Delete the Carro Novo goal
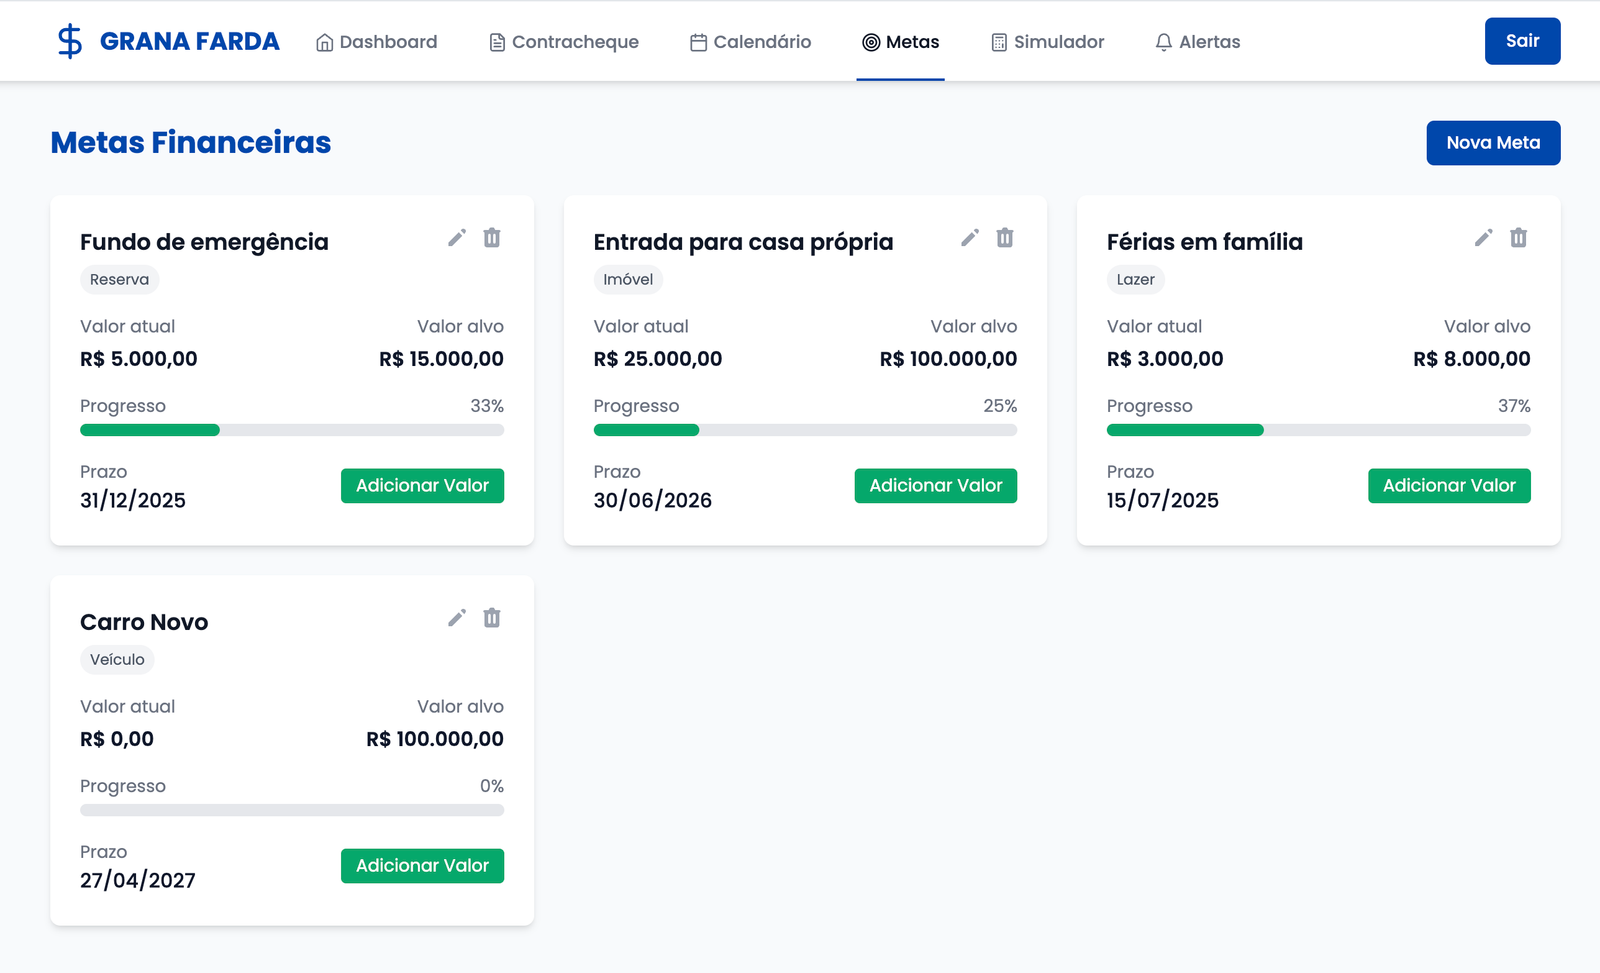Image resolution: width=1600 pixels, height=973 pixels. pos(492,618)
